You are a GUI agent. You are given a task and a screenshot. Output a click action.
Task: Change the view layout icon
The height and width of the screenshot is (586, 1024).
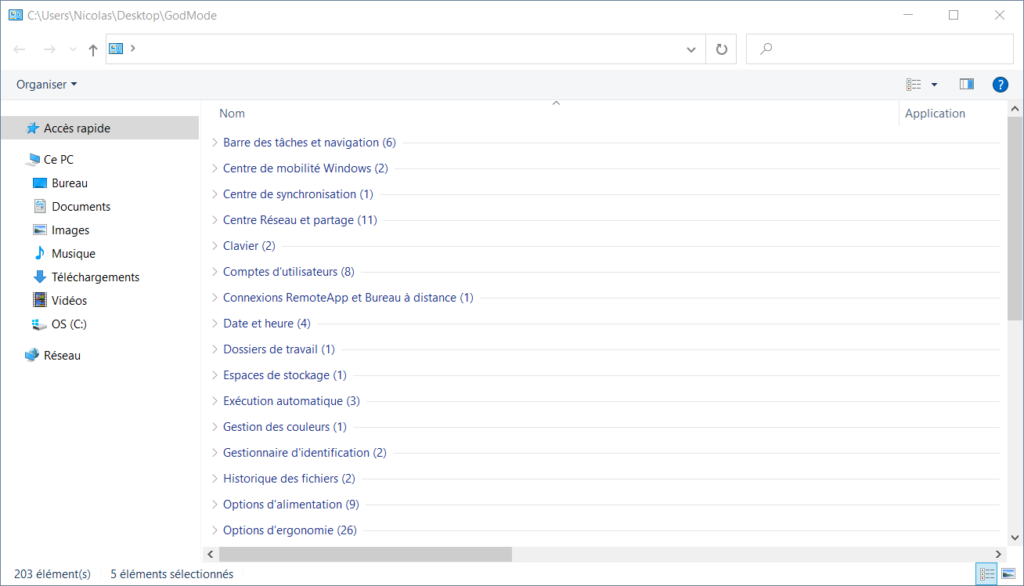(914, 84)
